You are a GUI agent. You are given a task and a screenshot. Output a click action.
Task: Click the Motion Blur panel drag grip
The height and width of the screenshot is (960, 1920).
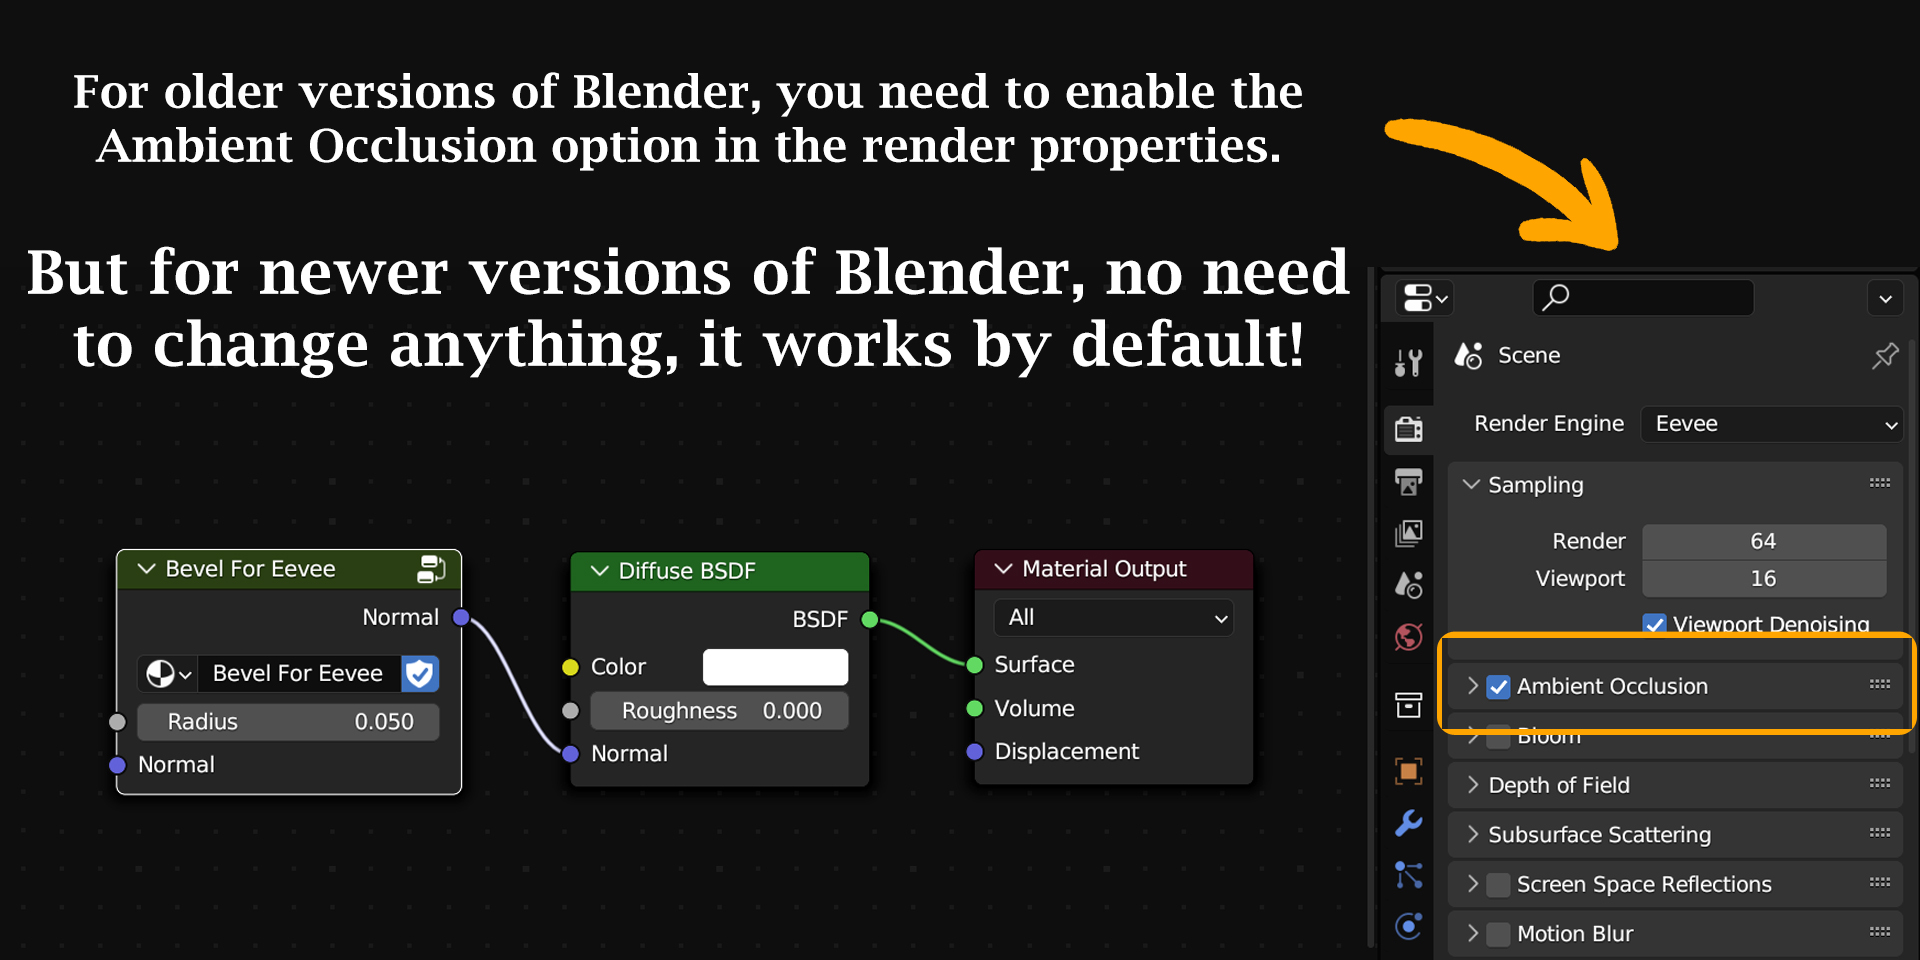click(1880, 932)
